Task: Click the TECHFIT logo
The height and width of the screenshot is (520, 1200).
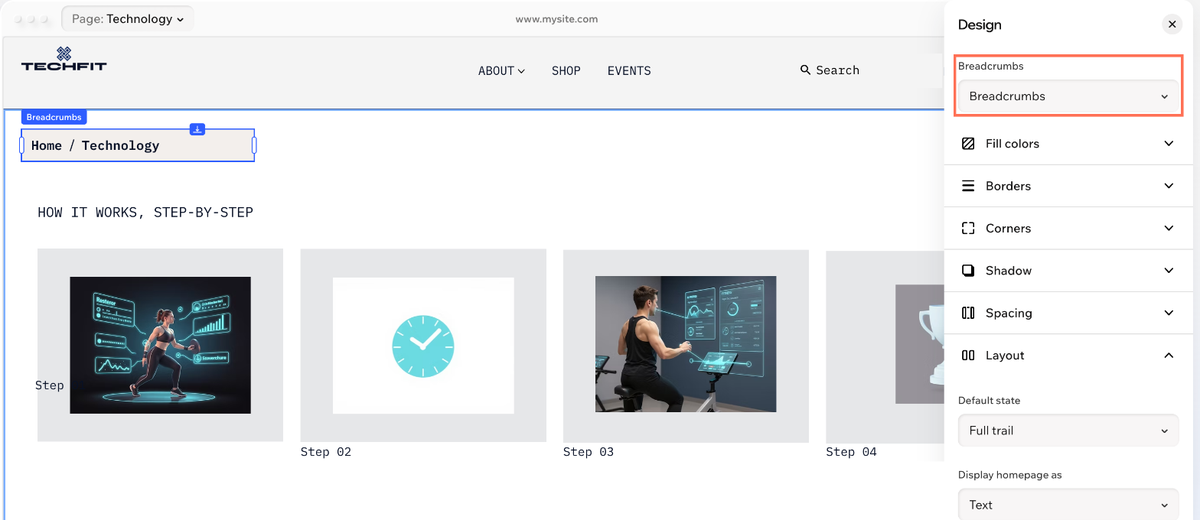Action: [64, 59]
